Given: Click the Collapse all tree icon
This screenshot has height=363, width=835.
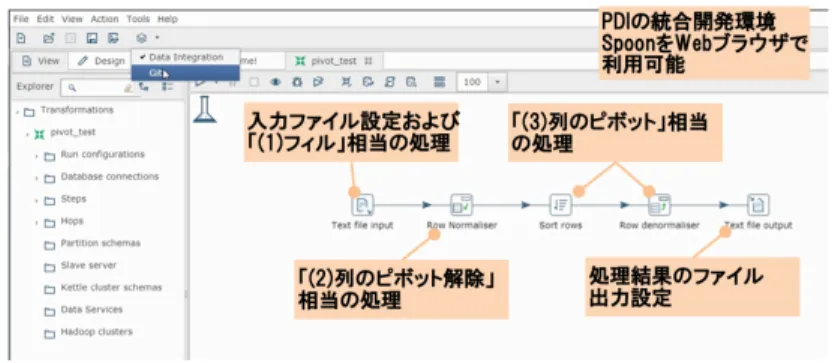Looking at the screenshot, I should [168, 87].
